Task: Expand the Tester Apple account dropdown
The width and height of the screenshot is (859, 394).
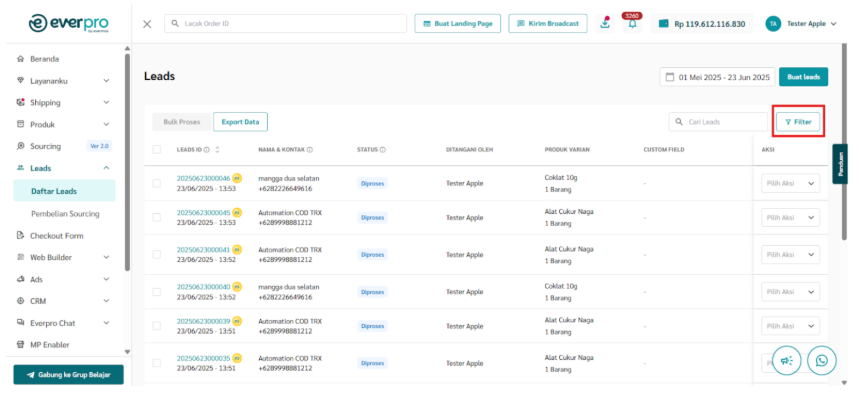Action: 834,24
